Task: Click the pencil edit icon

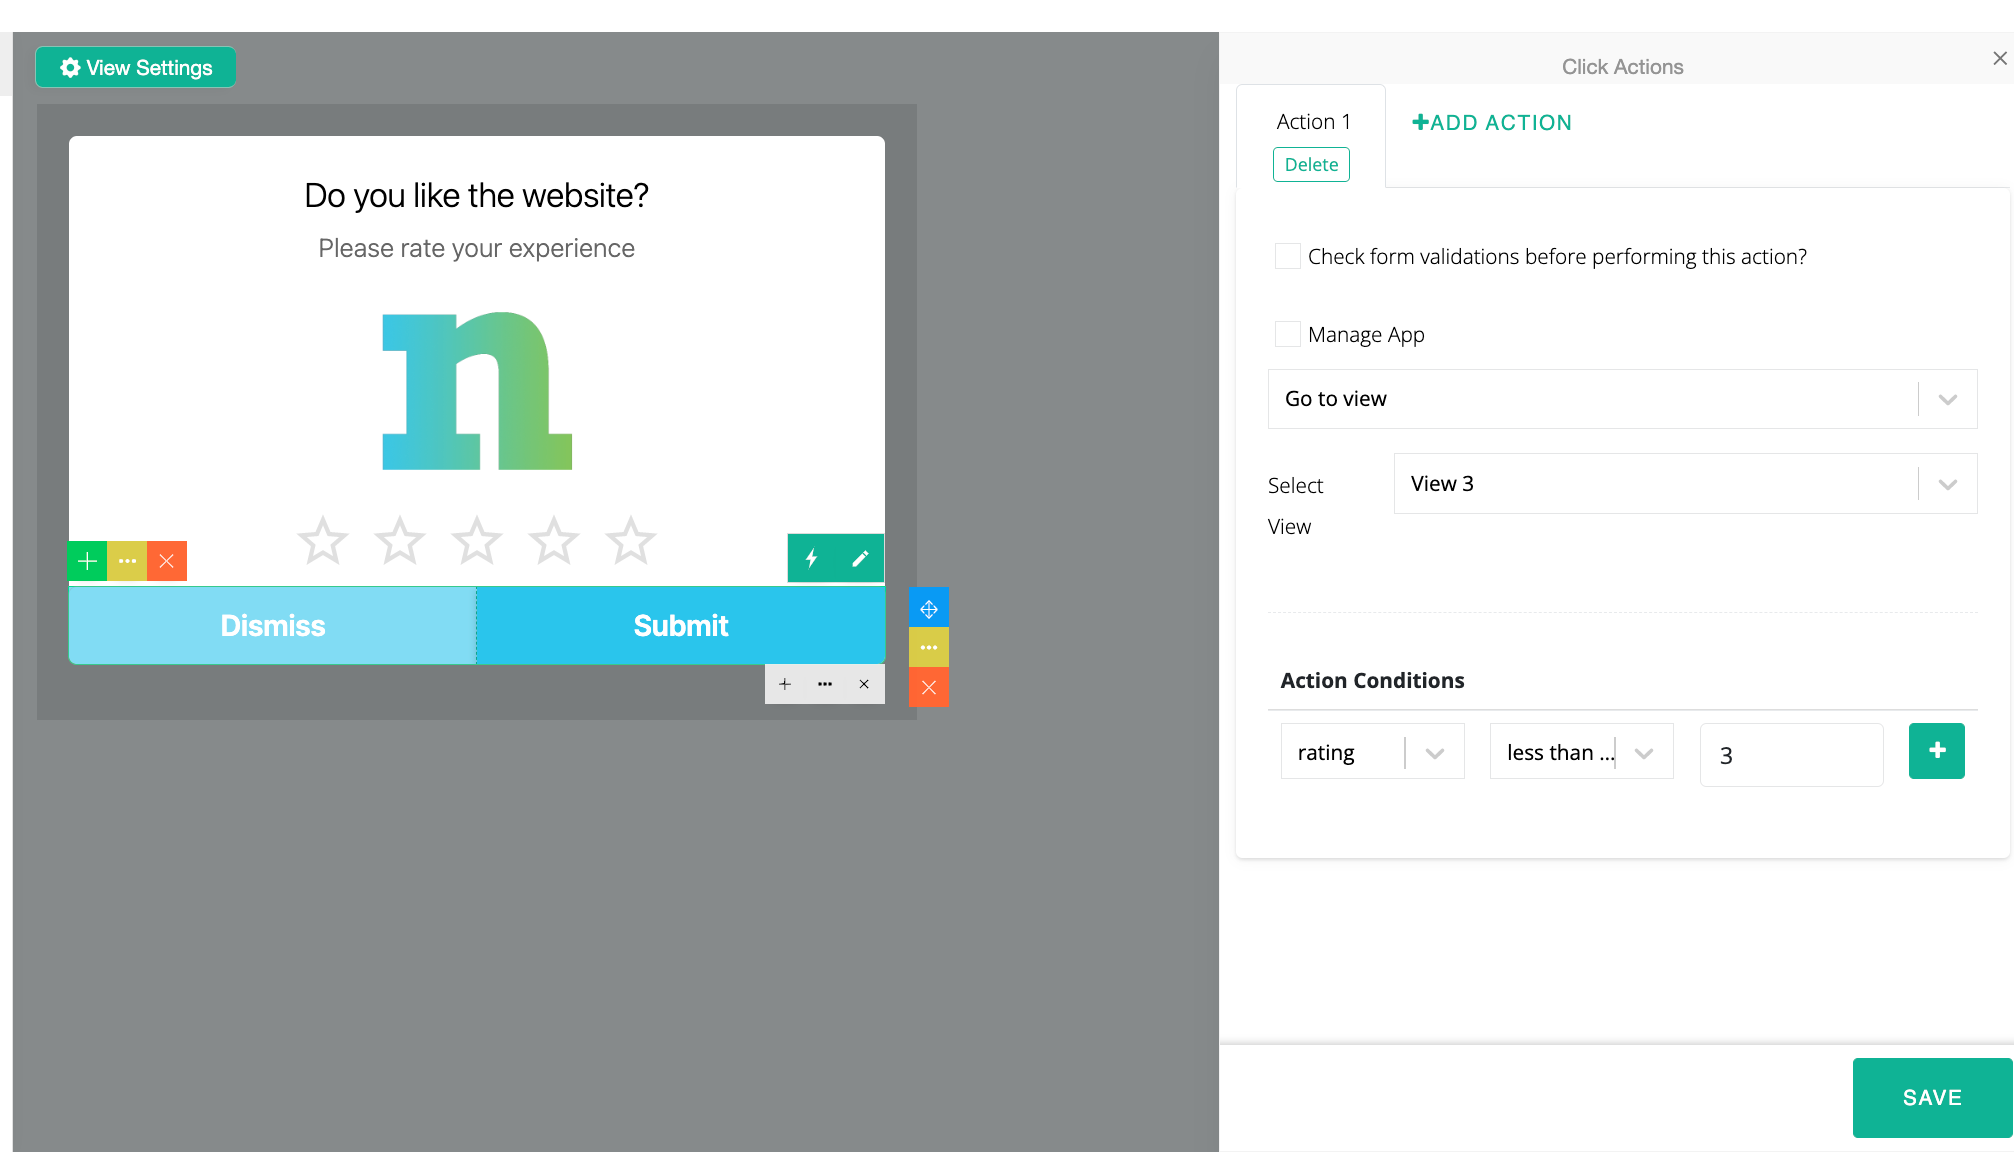Action: (x=860, y=558)
